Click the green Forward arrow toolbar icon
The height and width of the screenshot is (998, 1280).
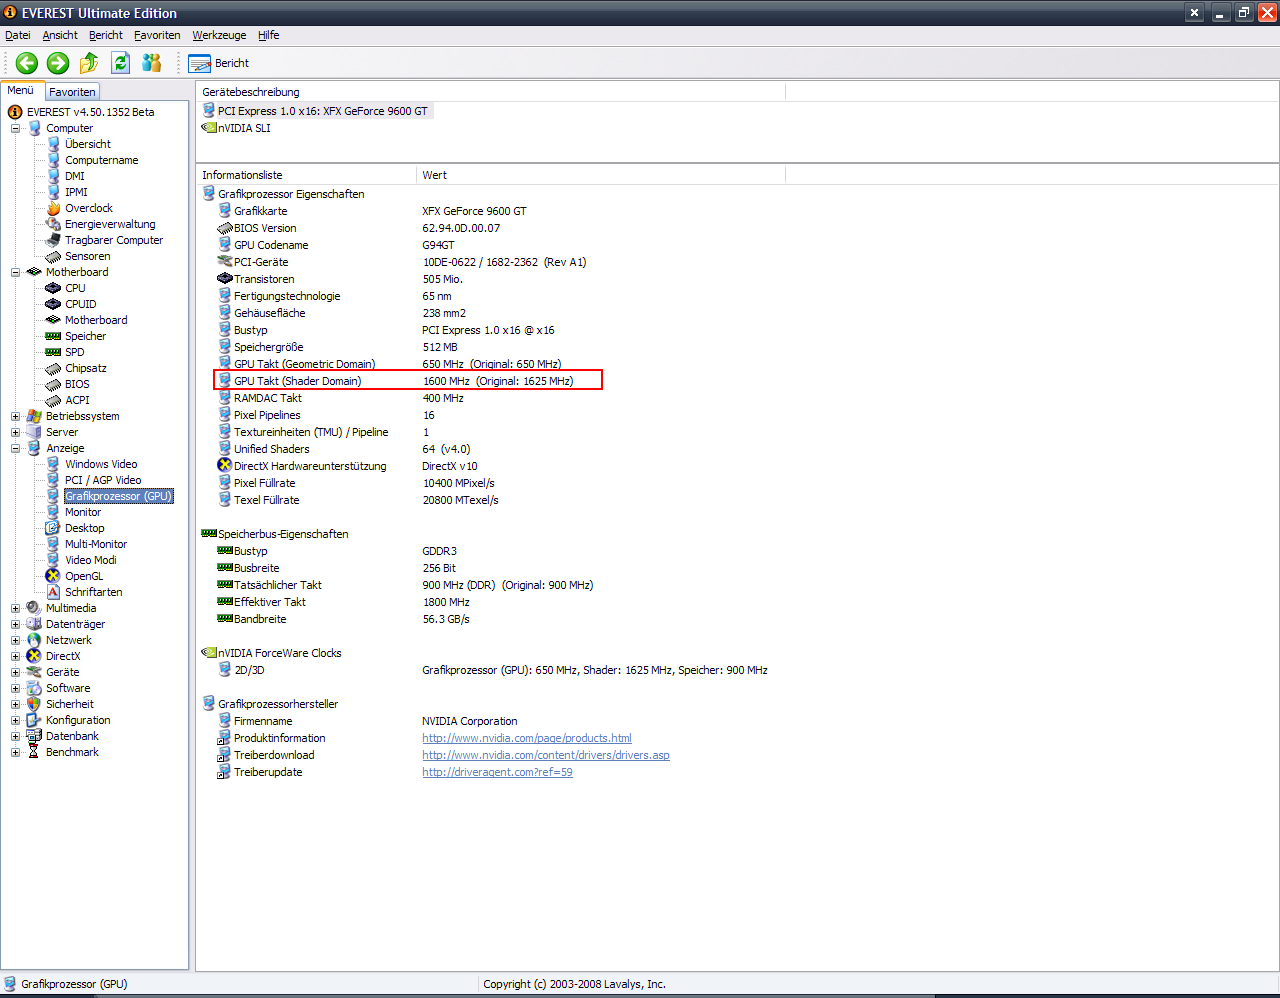(x=58, y=63)
